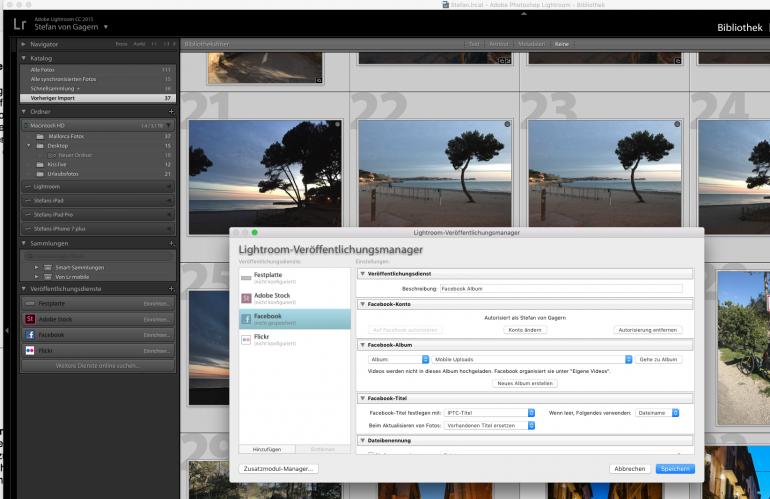Collapse the Facebook-Konto section
Image resolution: width=770 pixels, height=499 pixels.
coord(362,305)
